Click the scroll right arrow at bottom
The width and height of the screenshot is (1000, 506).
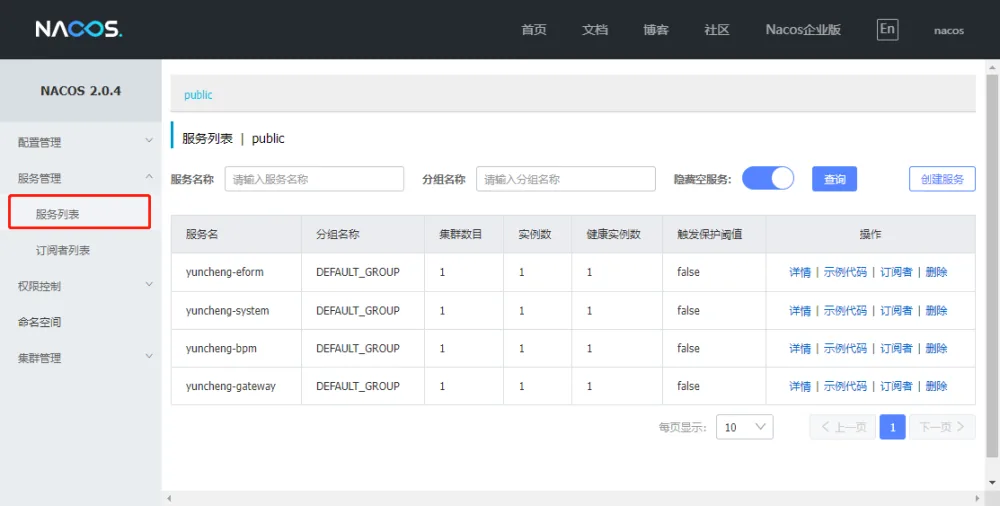[x=978, y=498]
